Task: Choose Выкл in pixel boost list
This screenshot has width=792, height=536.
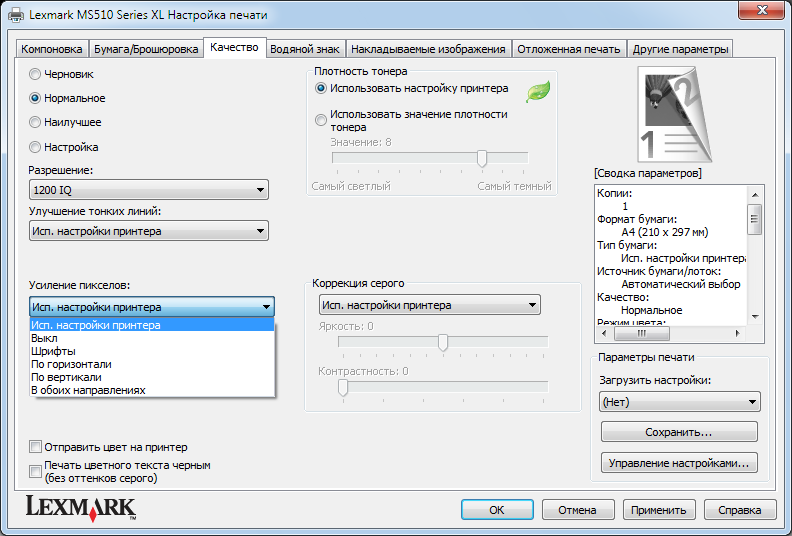Action: click(152, 338)
